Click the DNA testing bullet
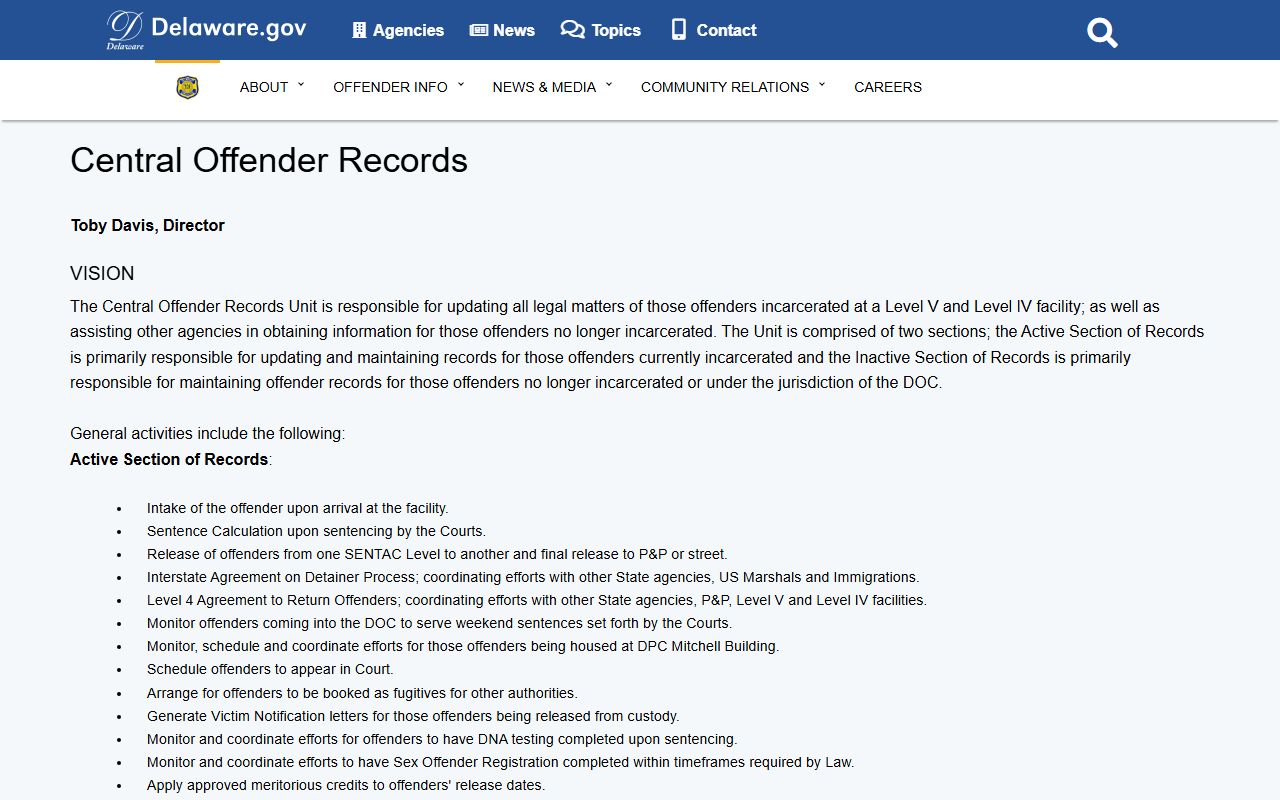Image resolution: width=1280 pixels, height=800 pixels. [x=442, y=739]
